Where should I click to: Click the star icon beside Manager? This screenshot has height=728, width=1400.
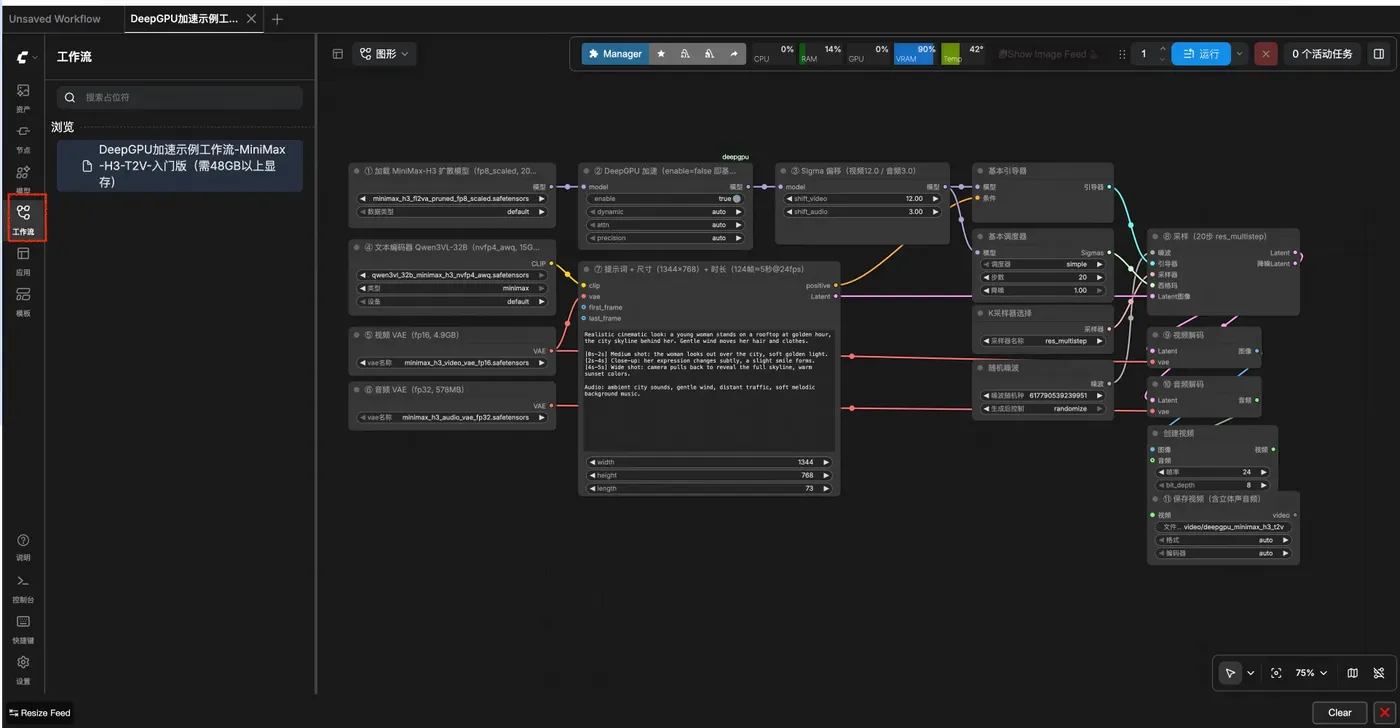pyautogui.click(x=661, y=54)
